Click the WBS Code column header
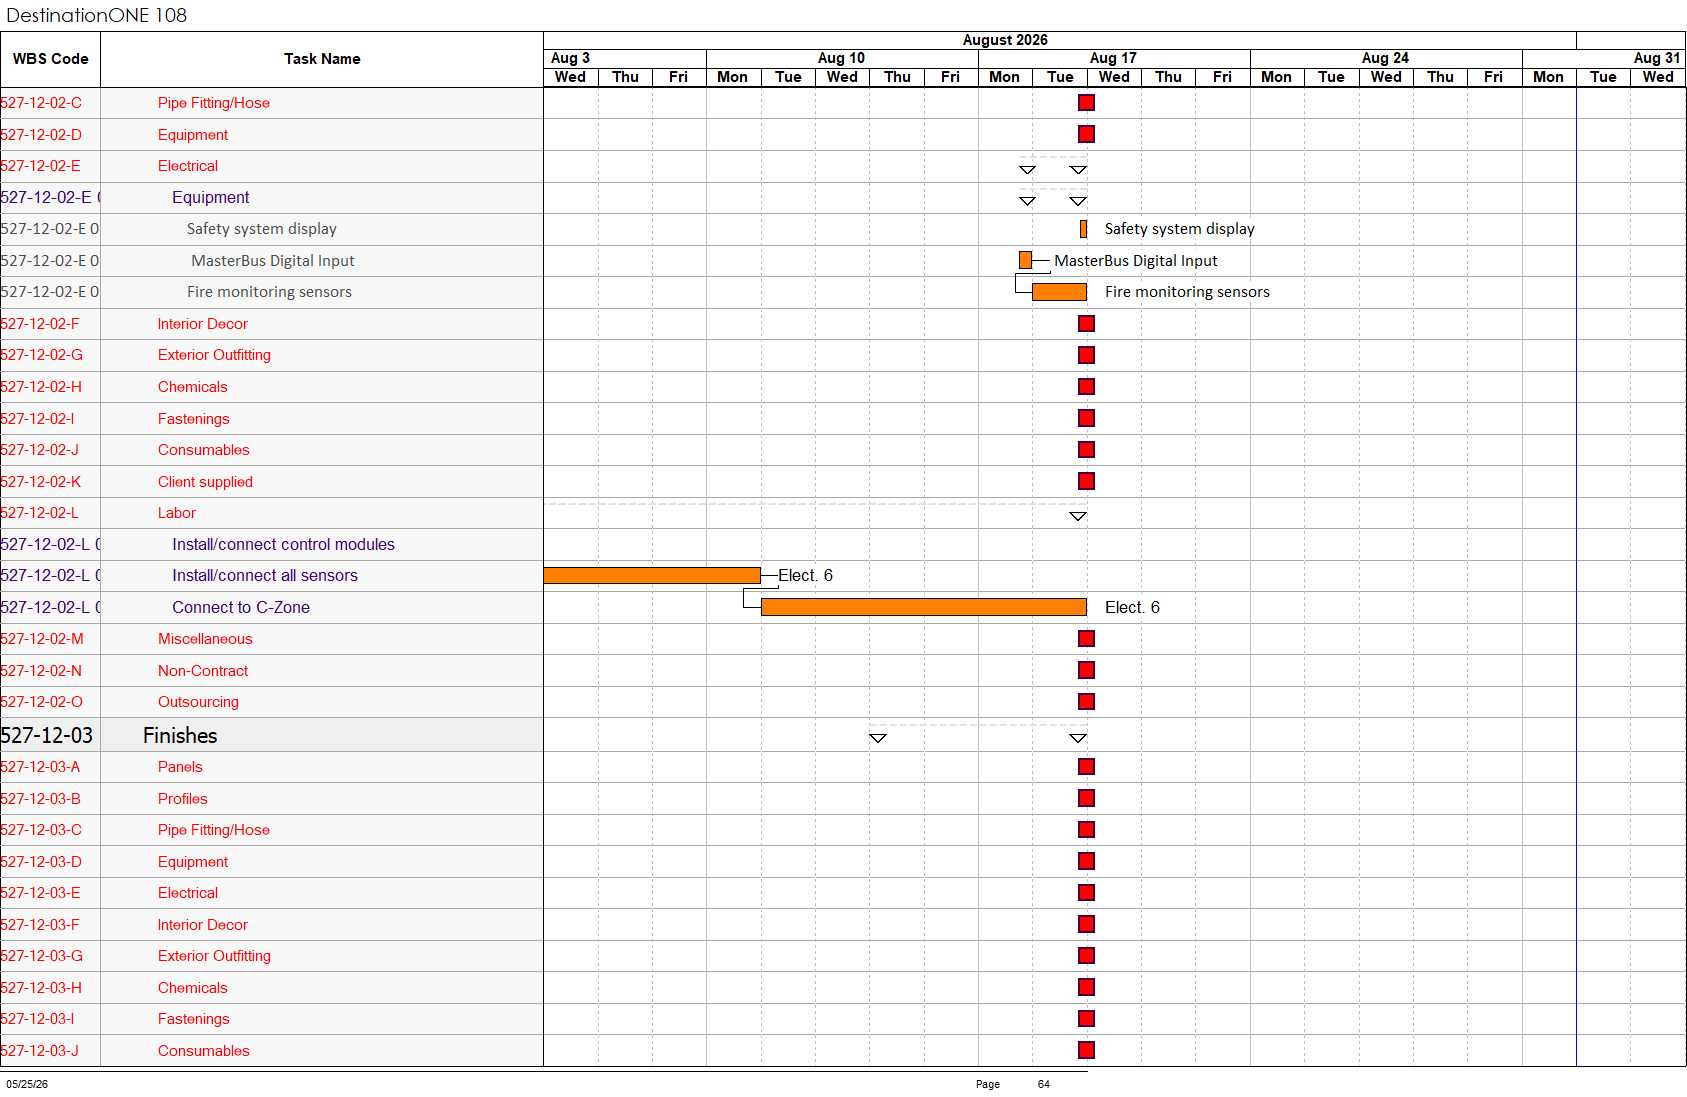Image resolution: width=1687 pixels, height=1097 pixels. [50, 59]
